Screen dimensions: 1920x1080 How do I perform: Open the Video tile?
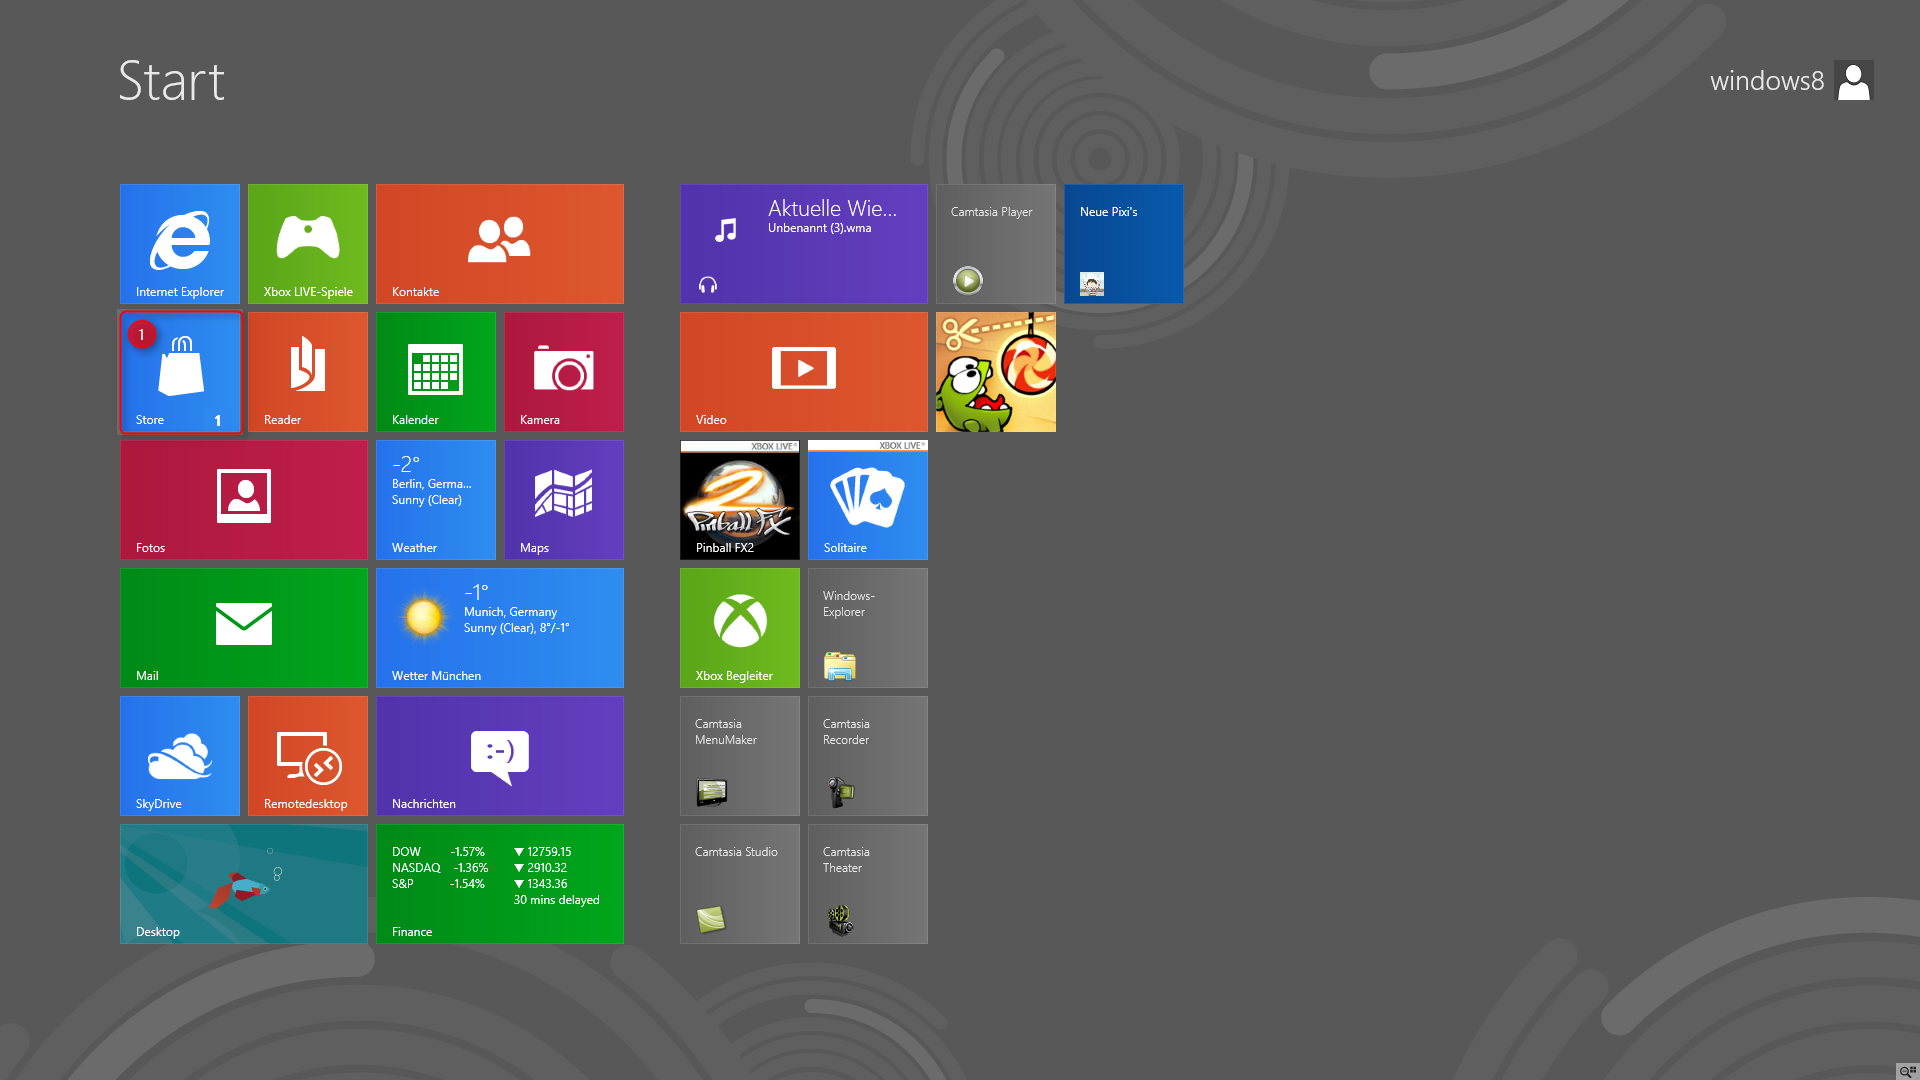[804, 372]
